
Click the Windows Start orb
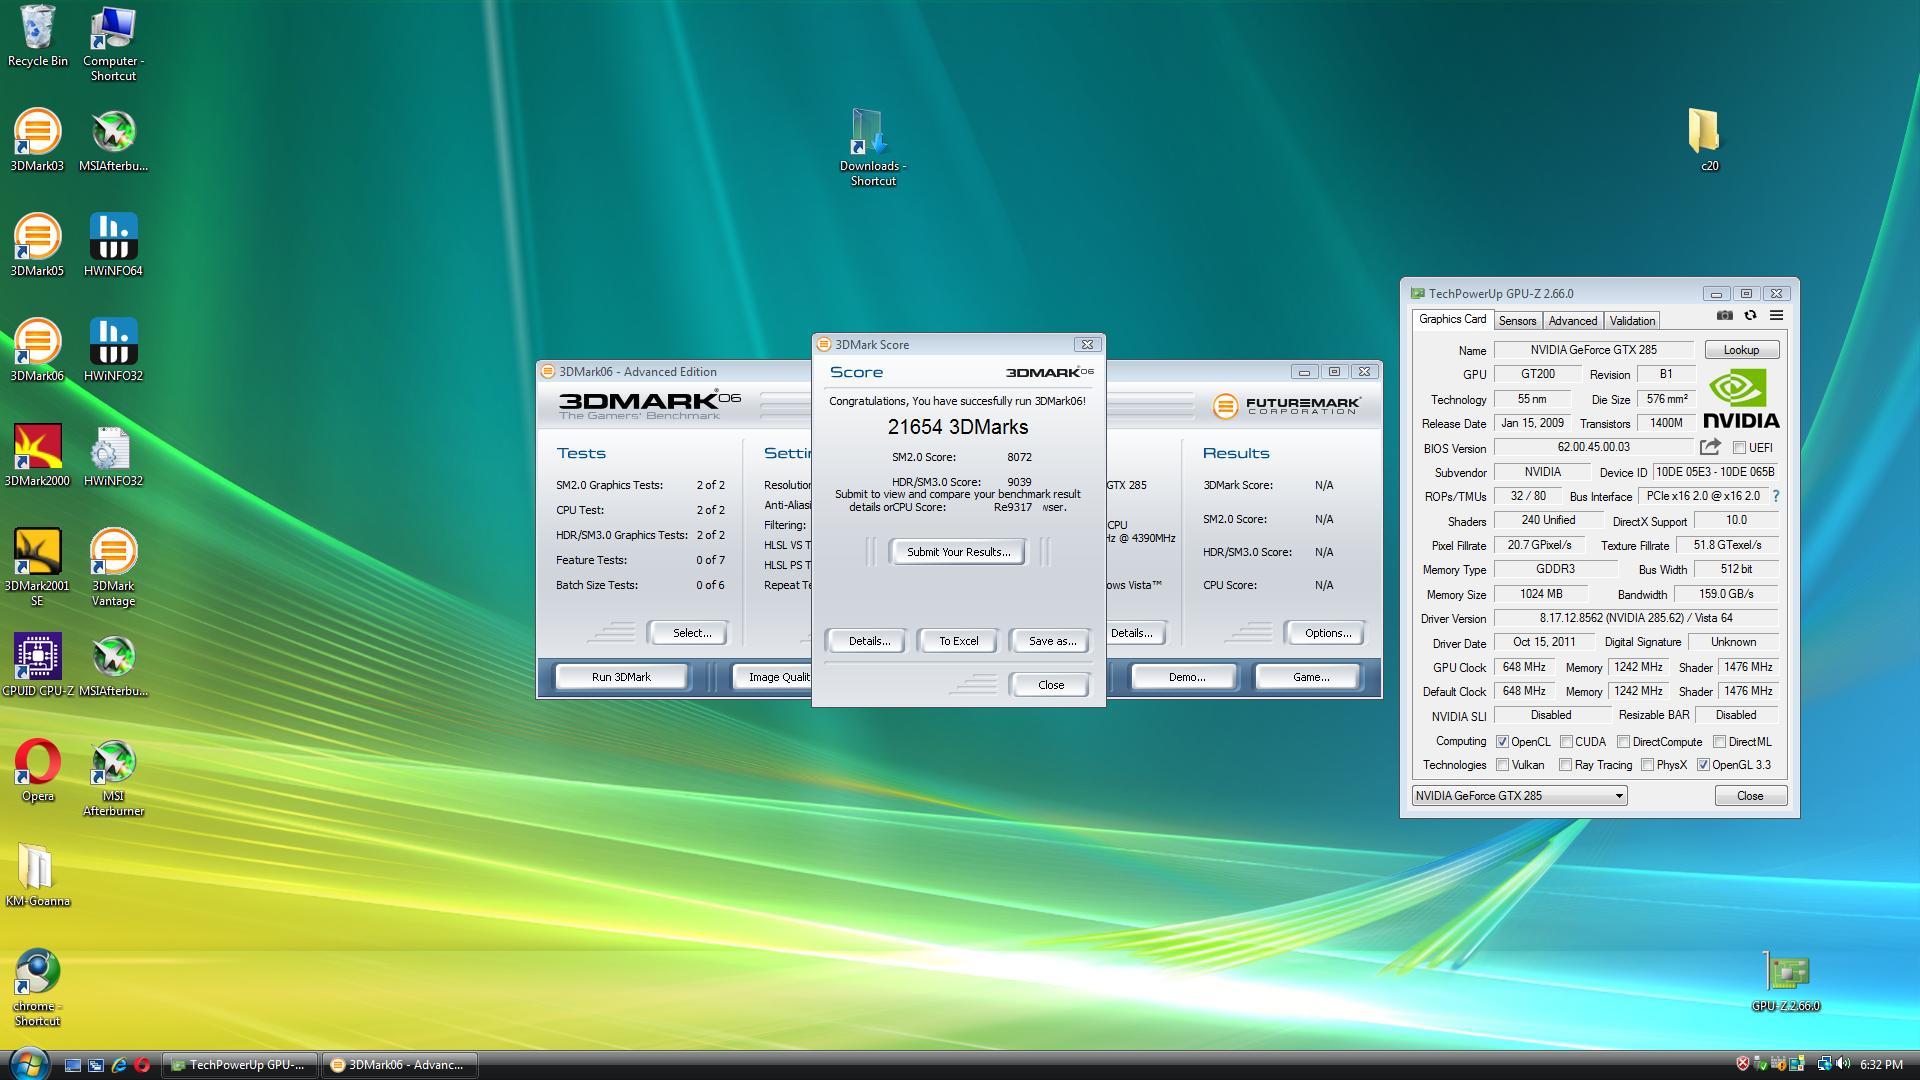[28, 1063]
